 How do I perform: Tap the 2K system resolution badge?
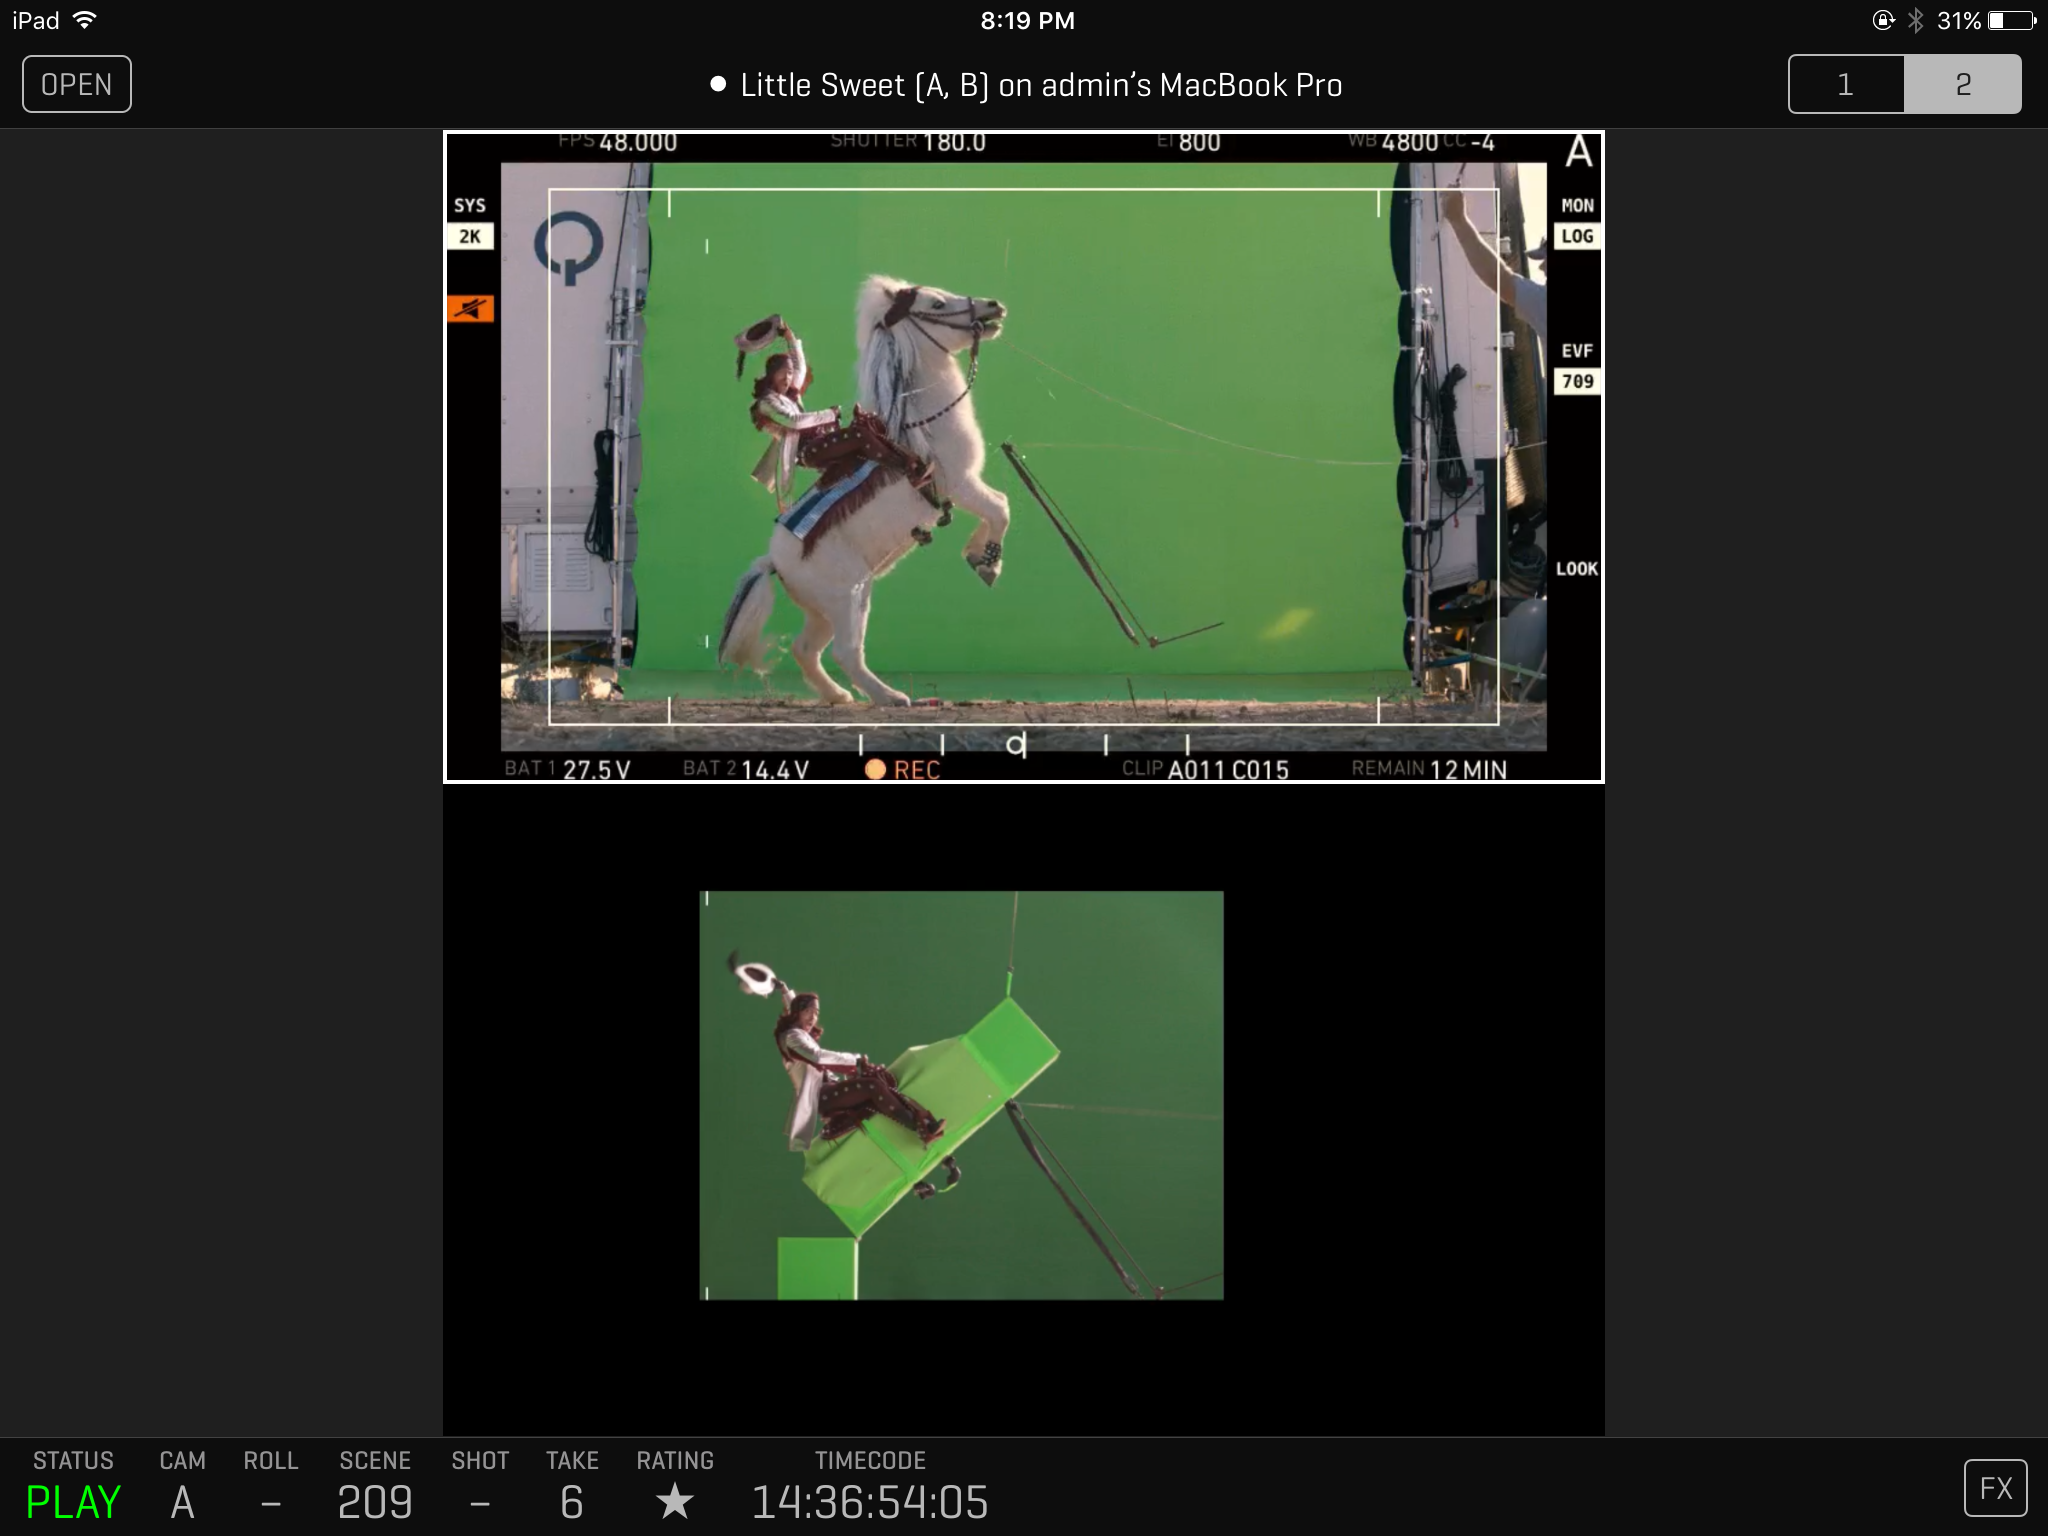point(470,236)
